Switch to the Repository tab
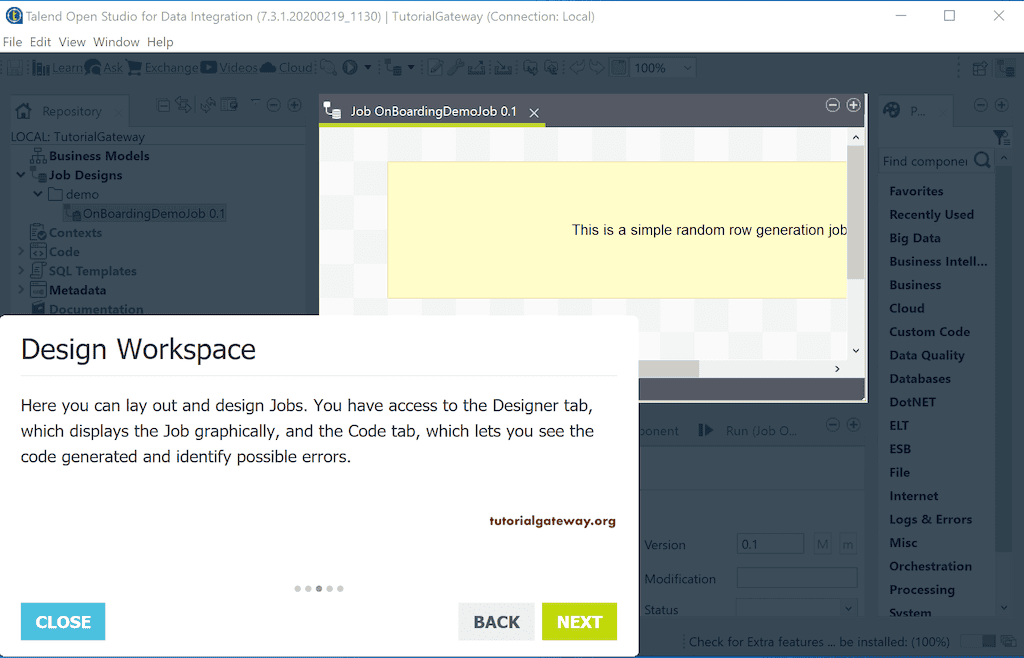This screenshot has width=1024, height=658. (71, 112)
